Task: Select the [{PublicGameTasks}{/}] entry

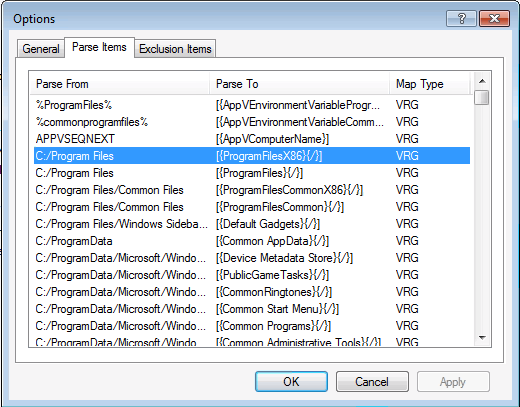Action: point(272,275)
